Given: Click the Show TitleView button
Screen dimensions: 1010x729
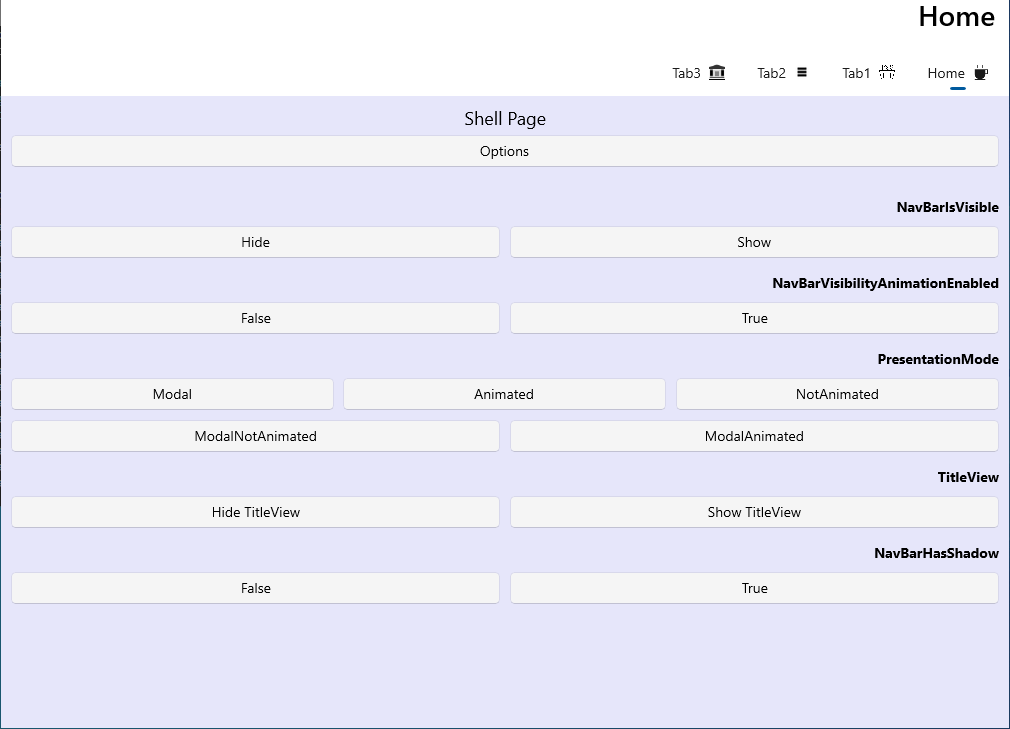Looking at the screenshot, I should pos(754,512).
